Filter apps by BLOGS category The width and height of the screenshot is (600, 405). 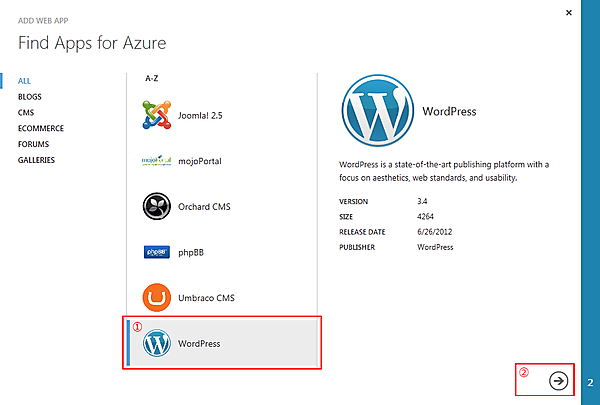(30, 97)
